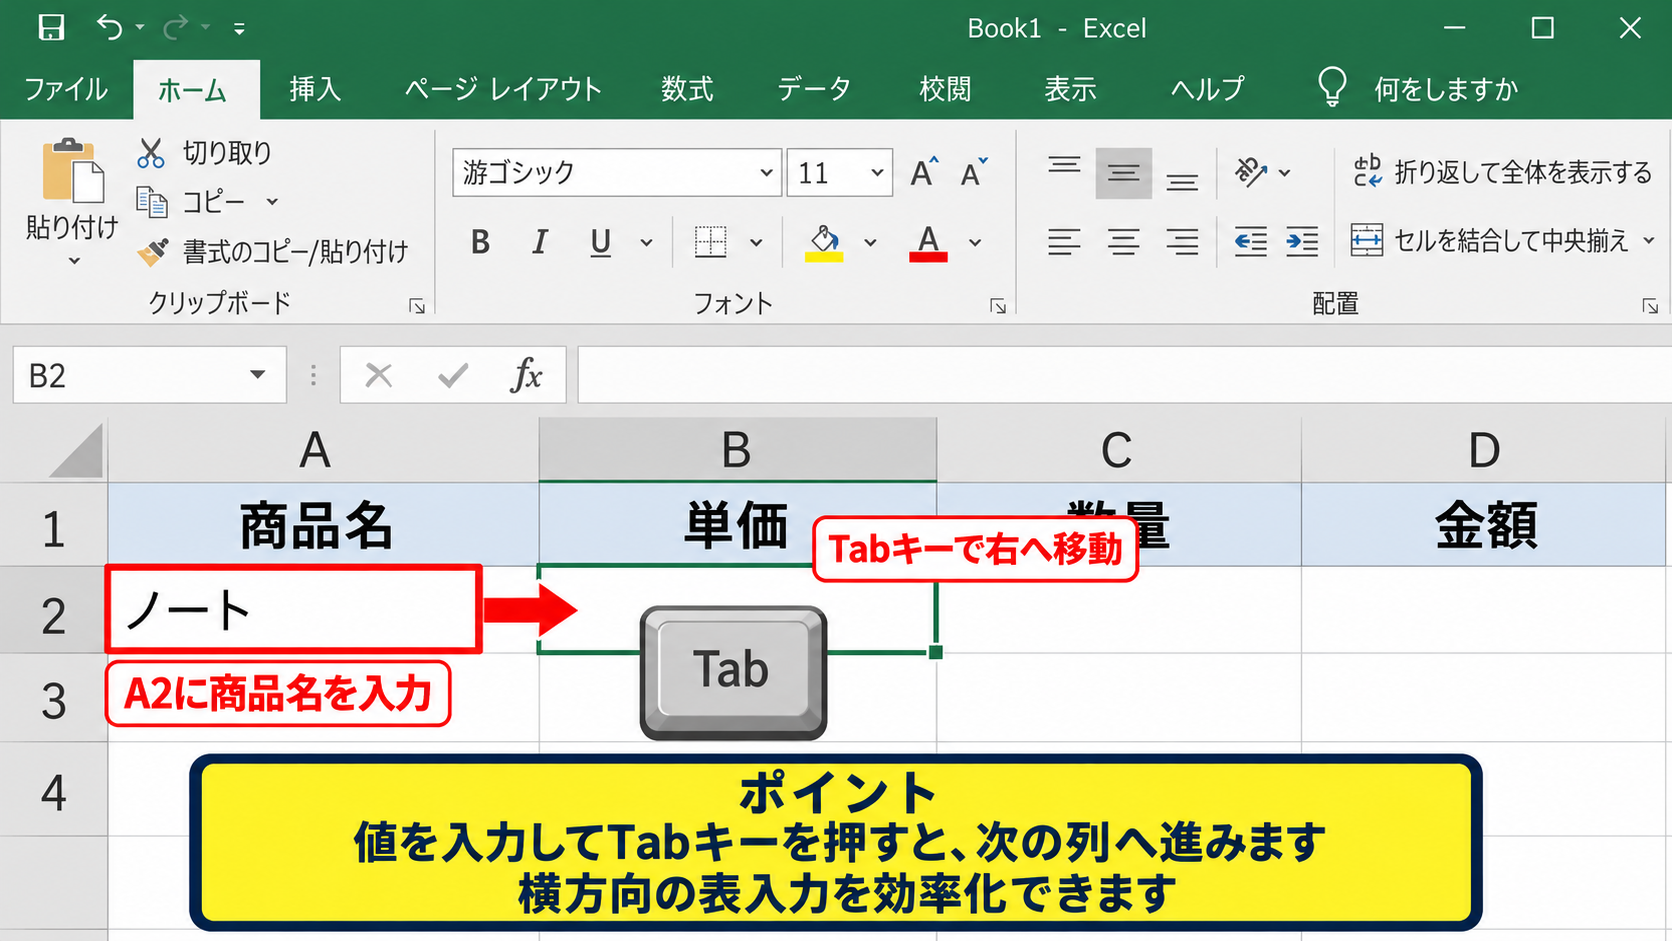Toggle middle vertical alignment
This screenshot has width=1672, height=941.
(1123, 173)
